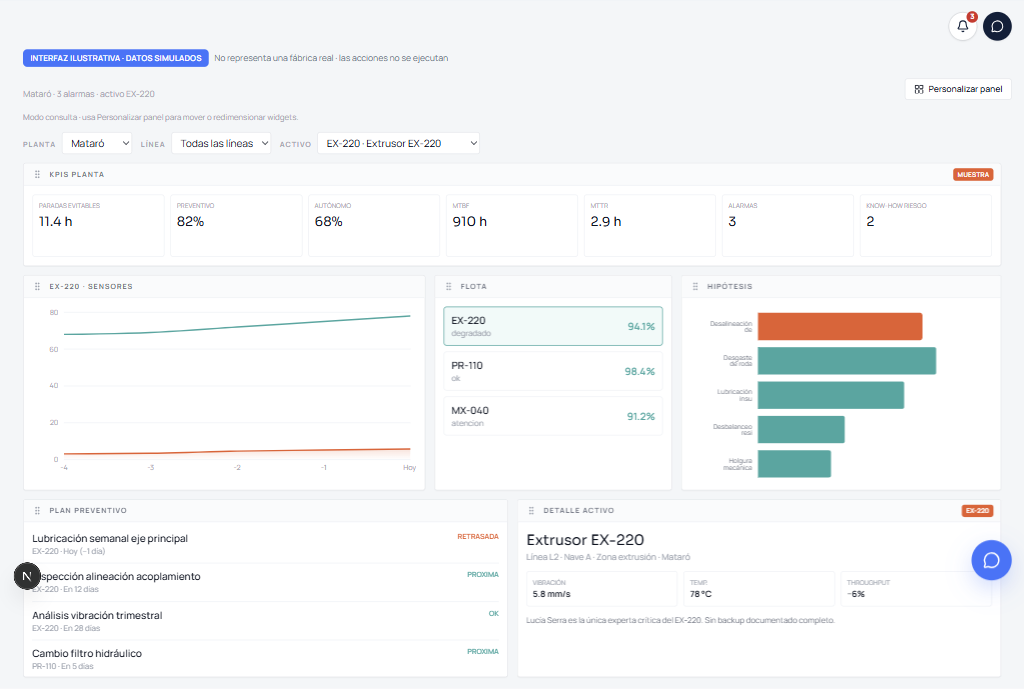
Task: Grab the Flota widget drag handle
Action: click(449, 287)
